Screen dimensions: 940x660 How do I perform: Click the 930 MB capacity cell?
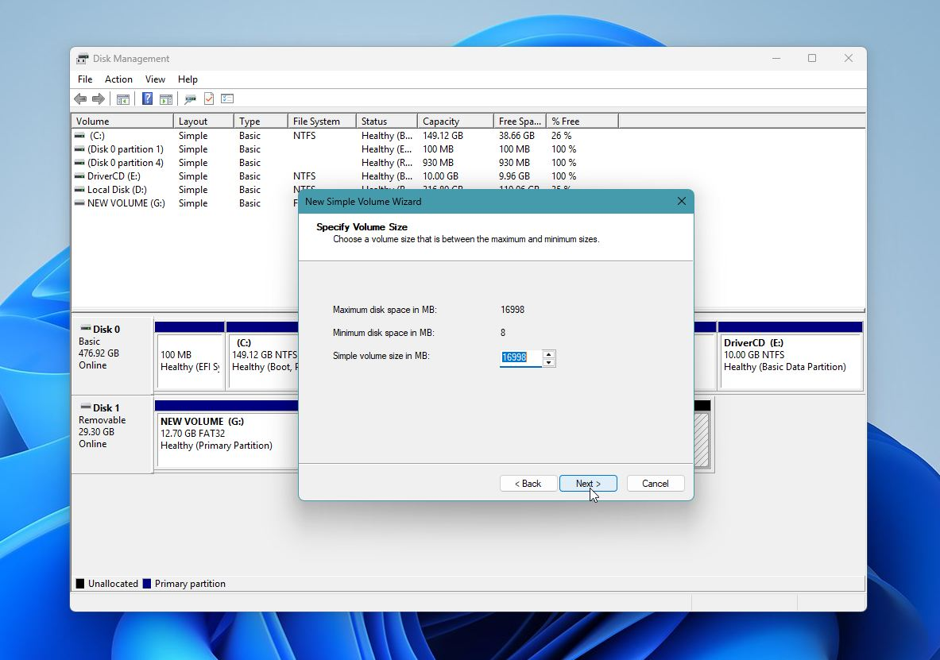pos(438,162)
